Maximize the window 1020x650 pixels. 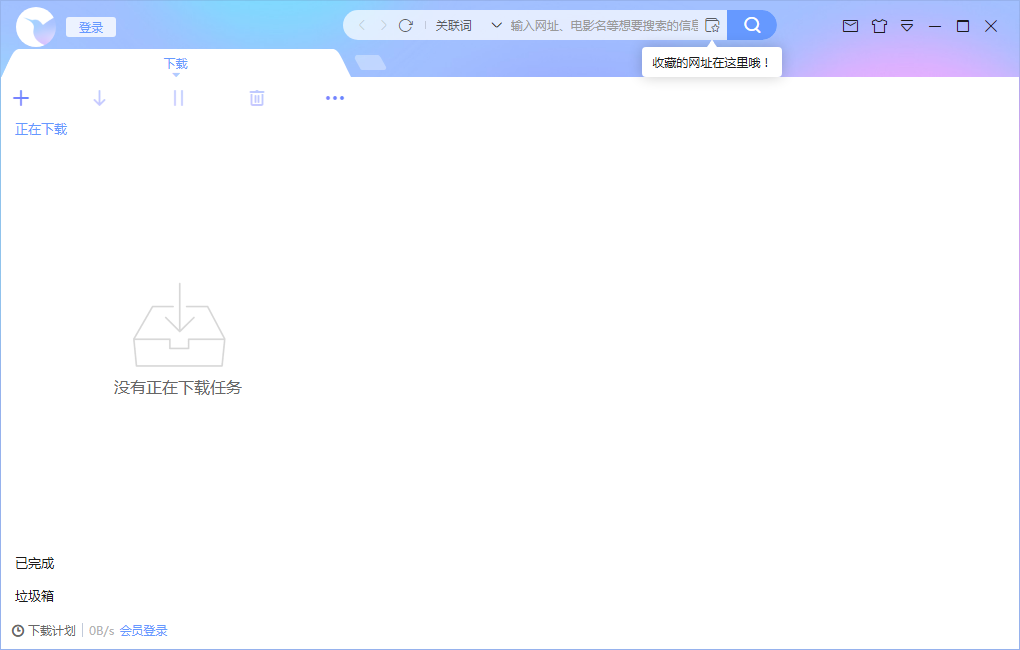pos(963,26)
